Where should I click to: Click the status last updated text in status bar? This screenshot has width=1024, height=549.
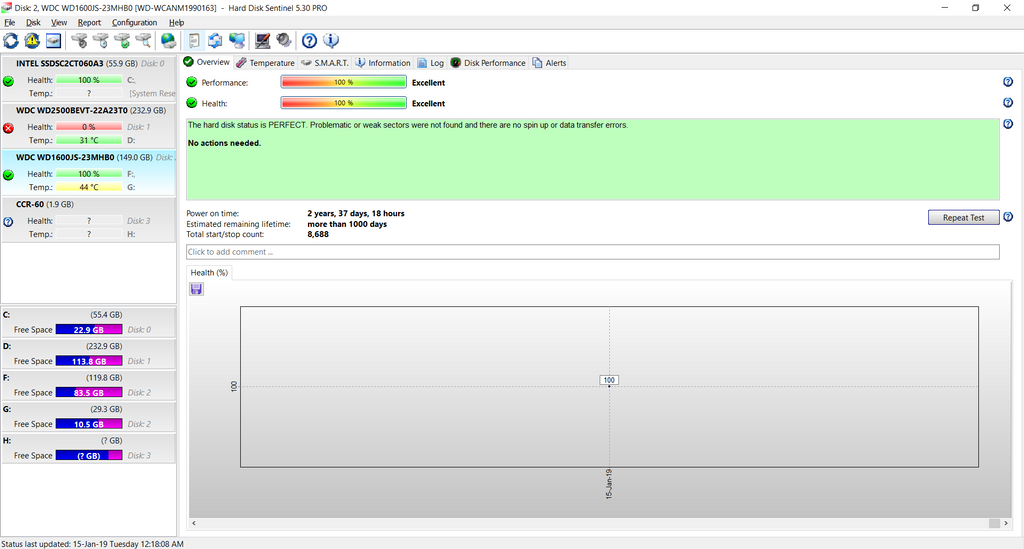coord(92,544)
